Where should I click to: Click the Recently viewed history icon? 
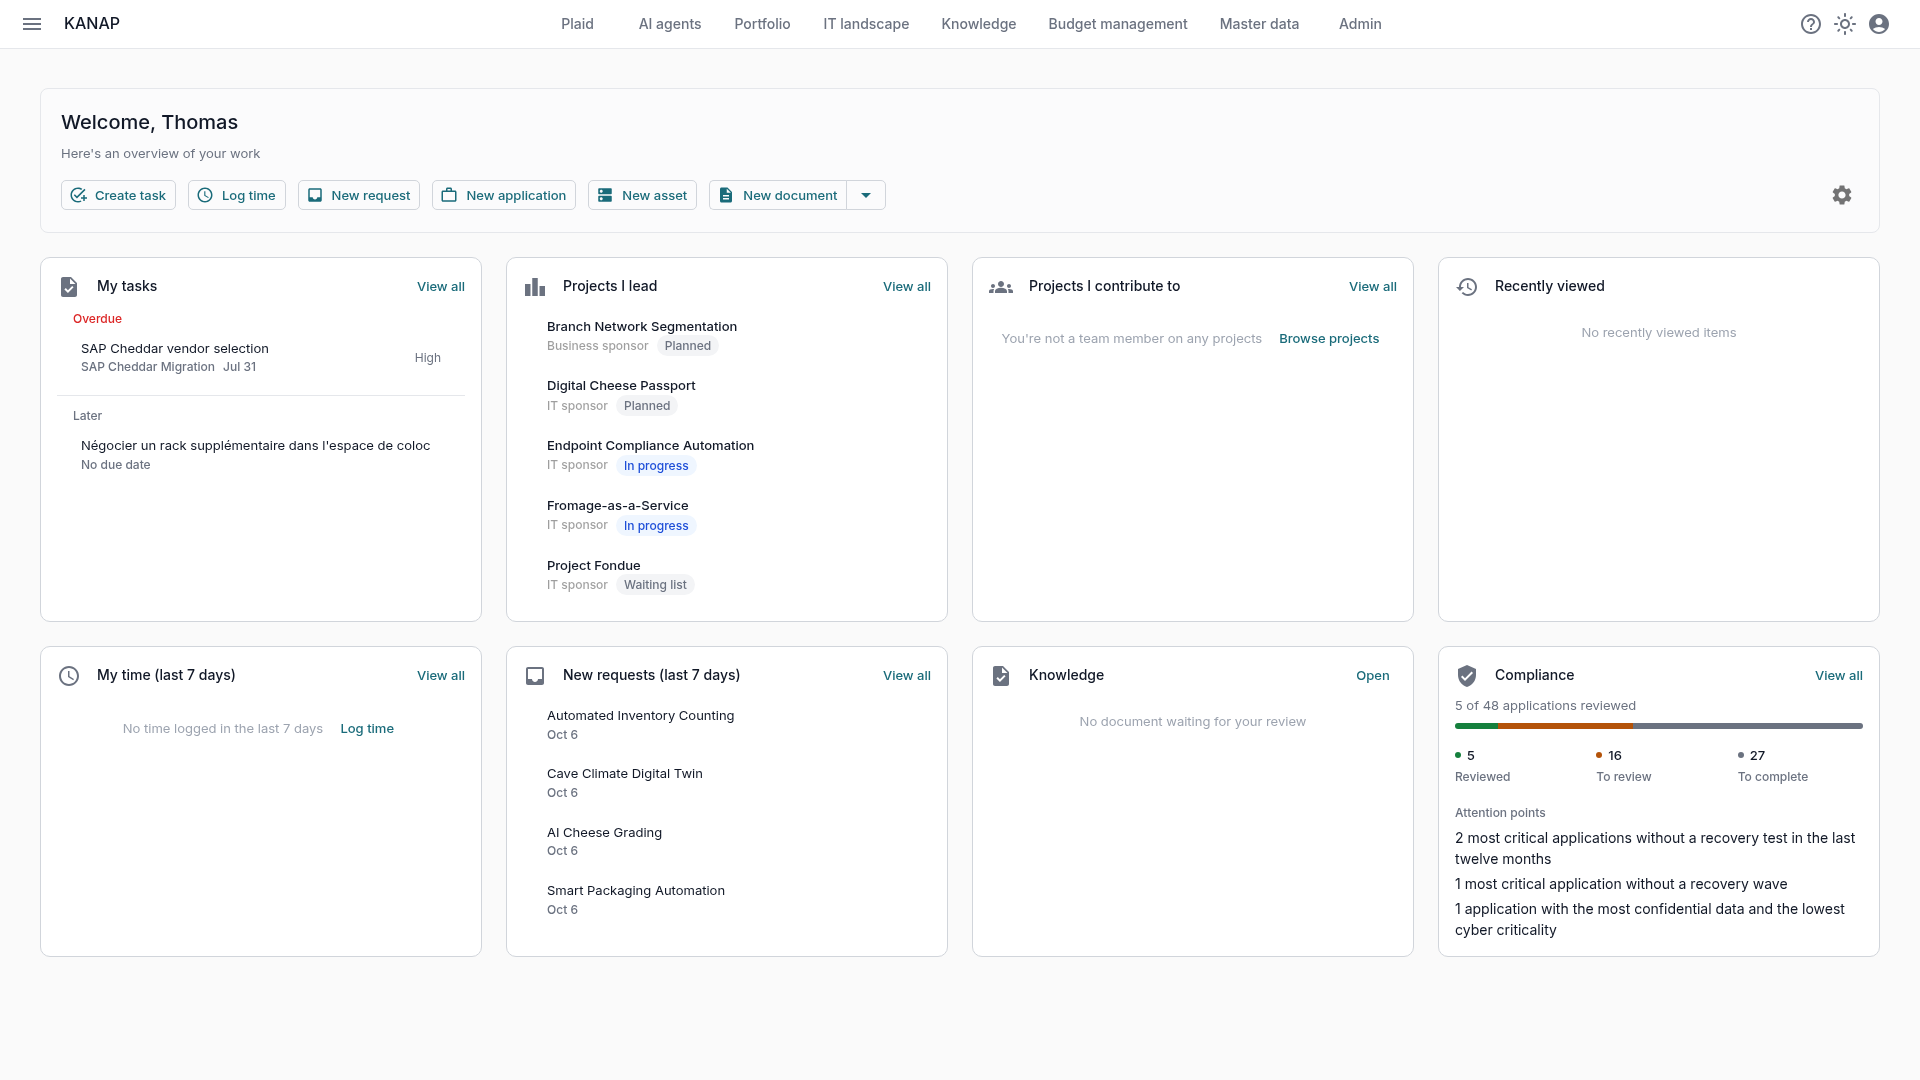click(1467, 287)
